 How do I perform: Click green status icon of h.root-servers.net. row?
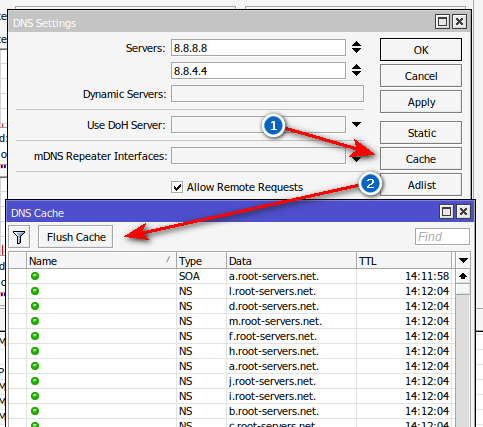[35, 351]
